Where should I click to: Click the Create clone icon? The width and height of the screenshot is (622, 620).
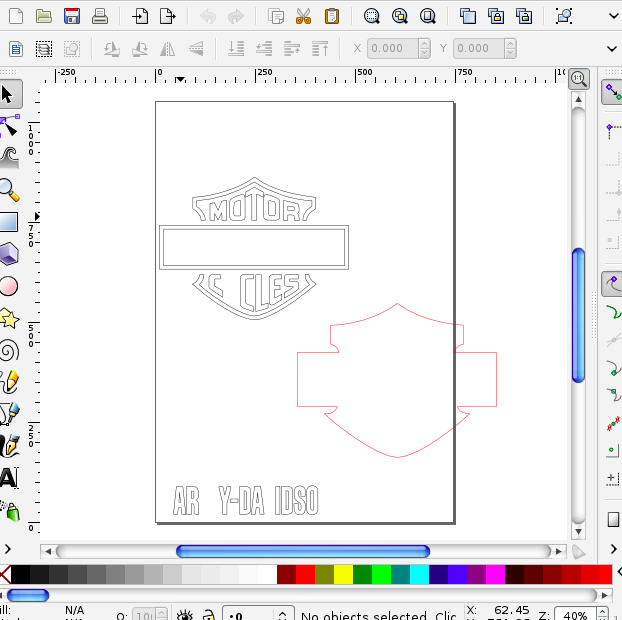pyautogui.click(x=496, y=16)
